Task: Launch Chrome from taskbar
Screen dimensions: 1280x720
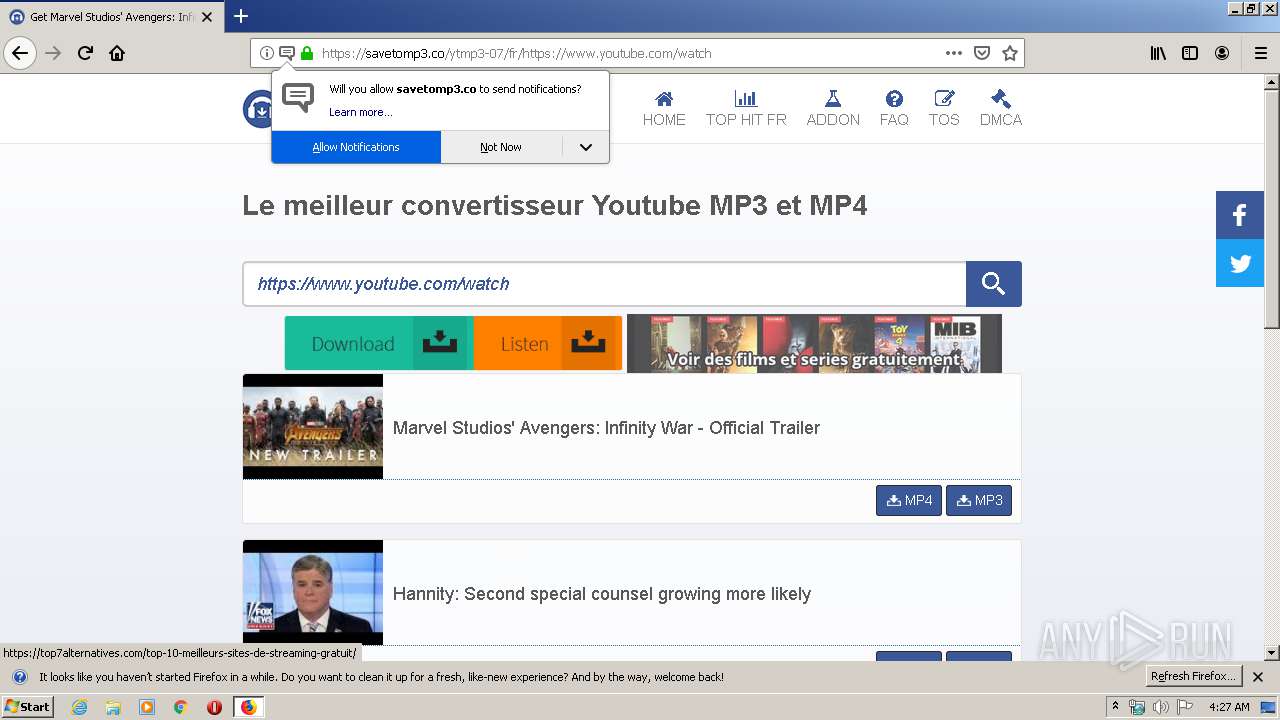Action: click(x=181, y=707)
